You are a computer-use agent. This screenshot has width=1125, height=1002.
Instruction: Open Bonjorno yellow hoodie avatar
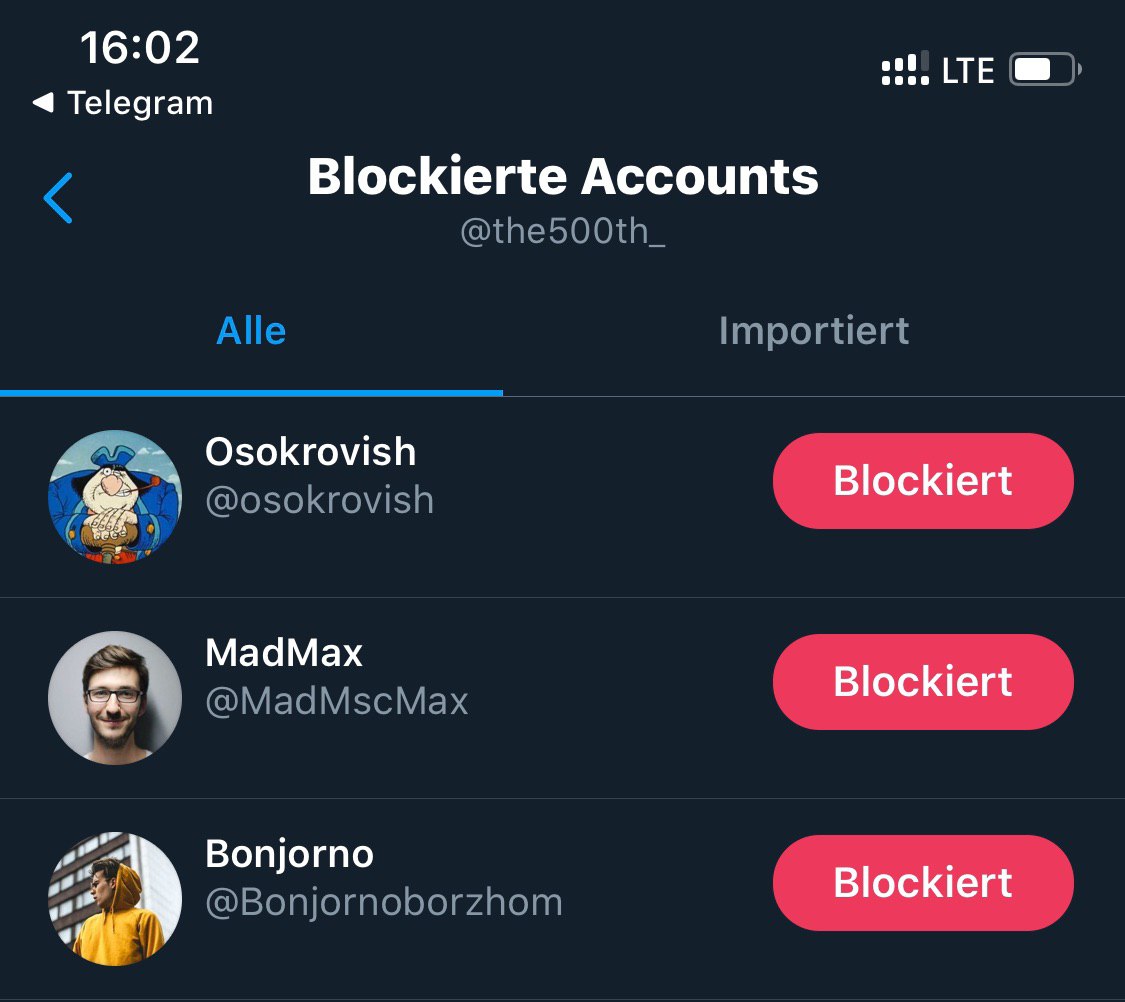115,898
